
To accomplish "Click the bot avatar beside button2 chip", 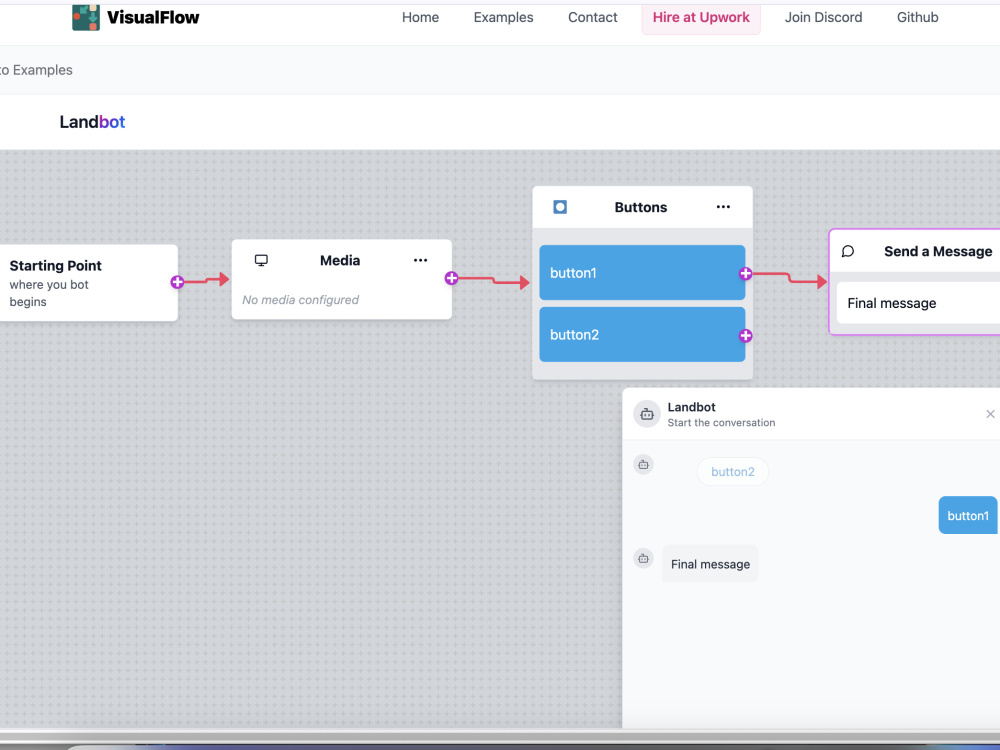I will pyautogui.click(x=643, y=464).
